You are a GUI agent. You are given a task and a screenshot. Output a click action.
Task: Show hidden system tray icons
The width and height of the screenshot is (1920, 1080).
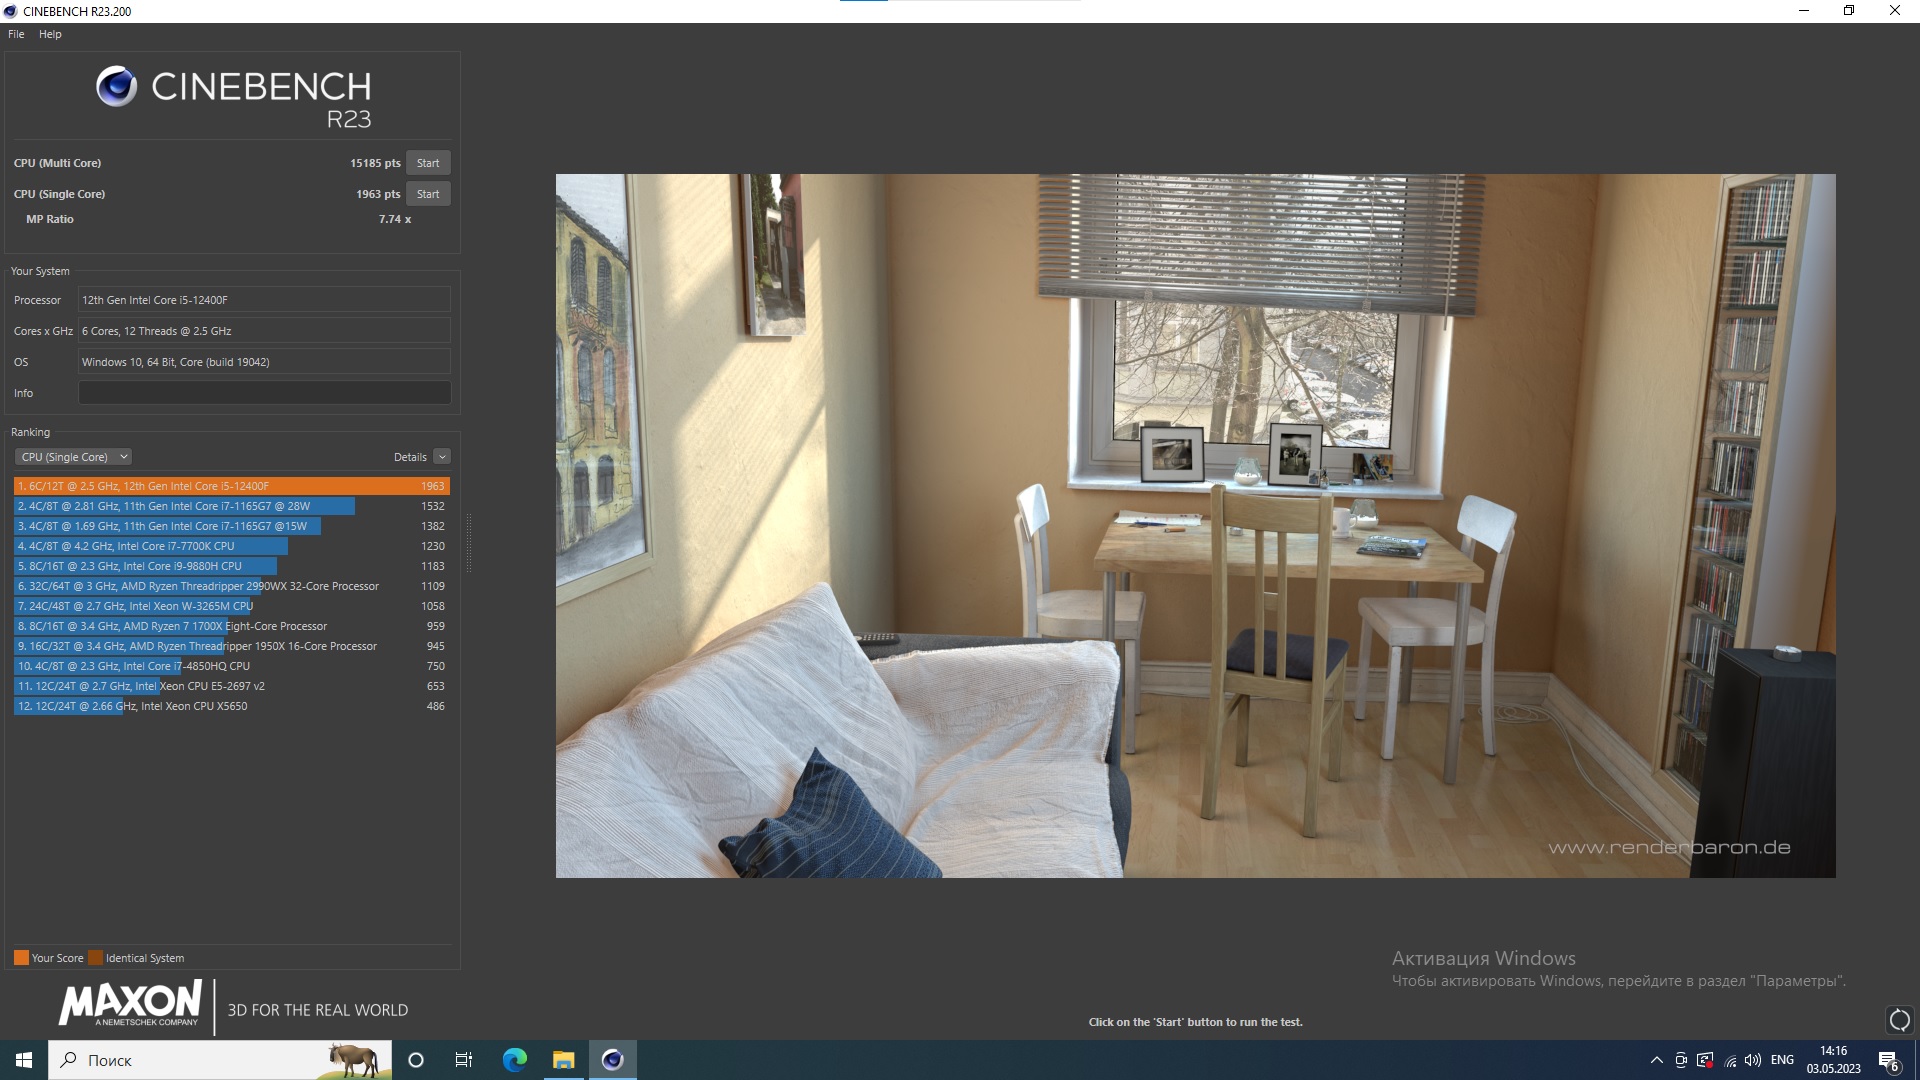(1657, 1060)
